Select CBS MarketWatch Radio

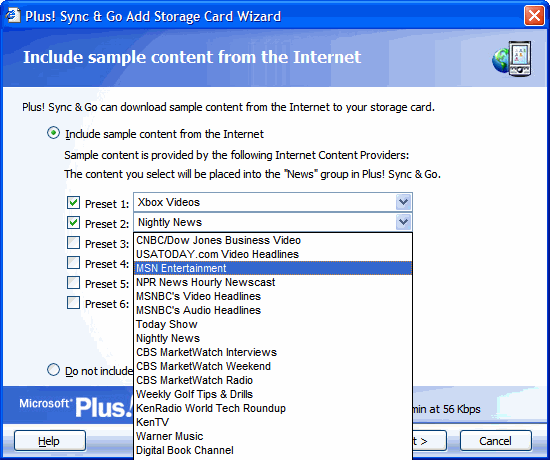[273, 381]
